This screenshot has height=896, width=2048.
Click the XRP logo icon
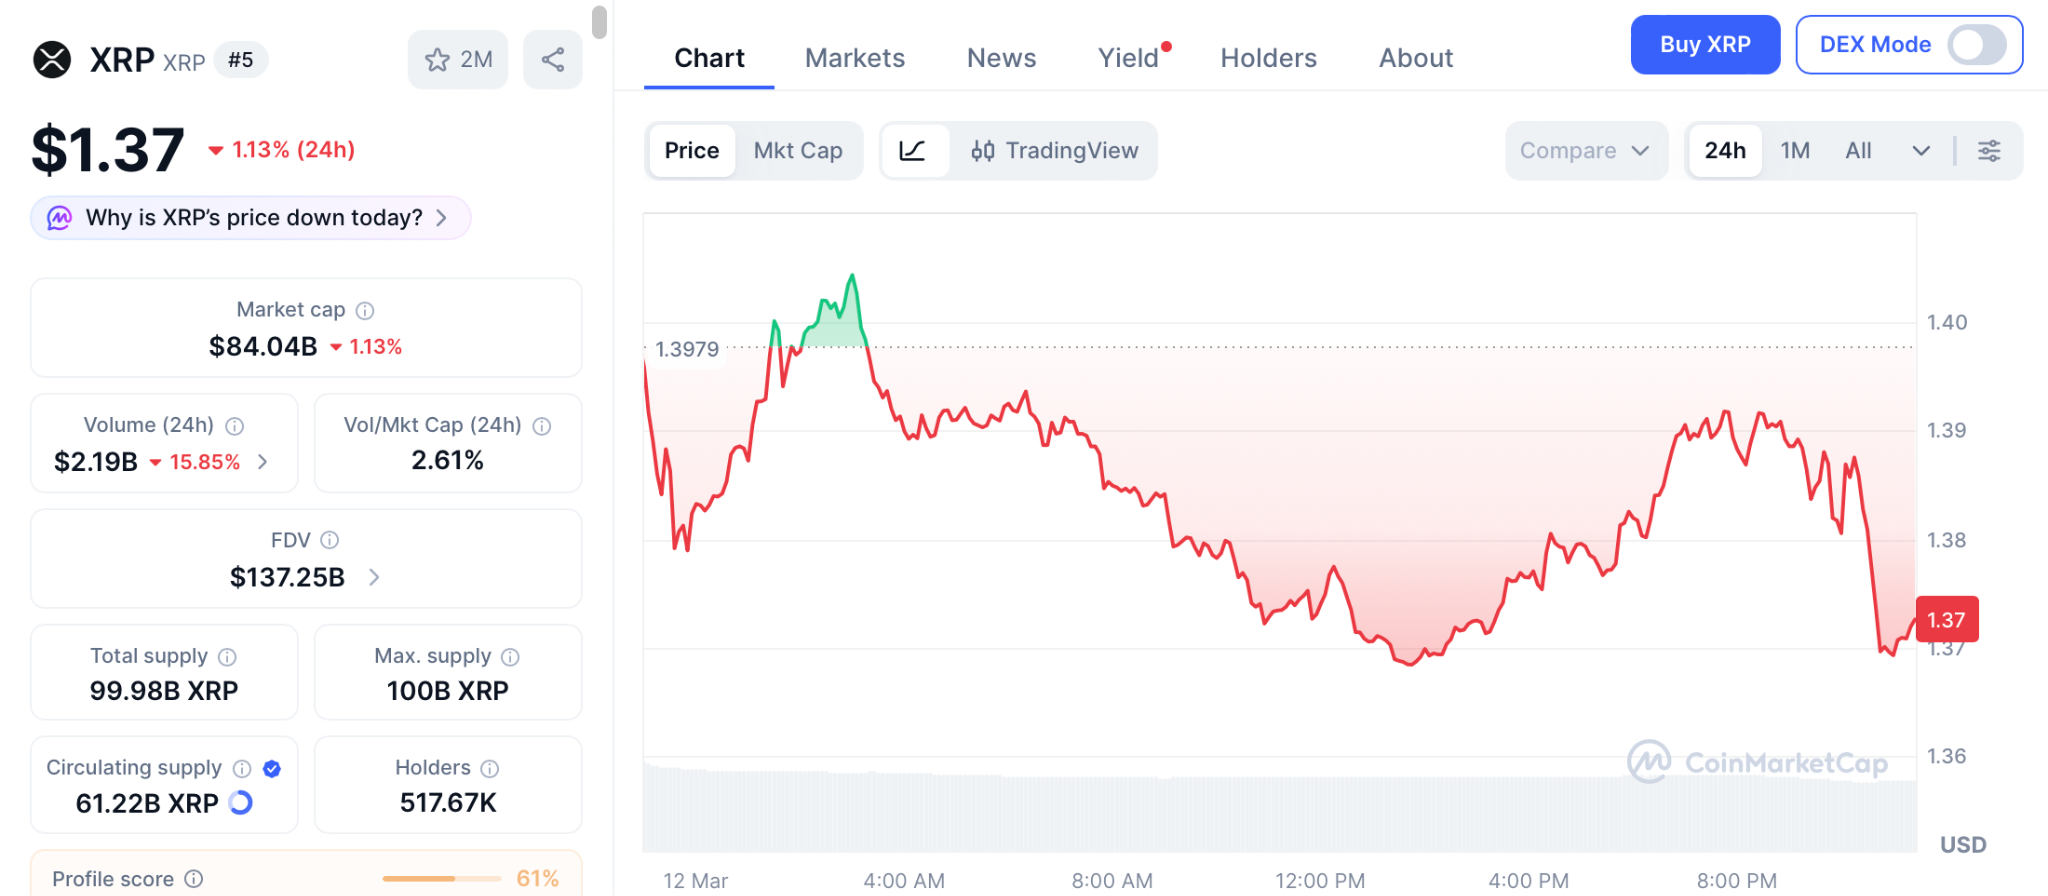(52, 60)
